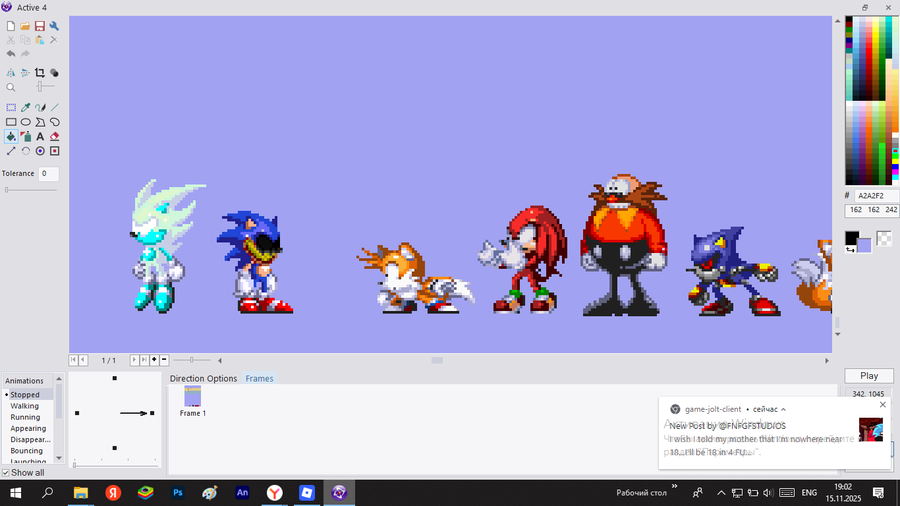Viewport: 900px width, 506px height.
Task: Select the Bouncing animation
Action: (26, 451)
